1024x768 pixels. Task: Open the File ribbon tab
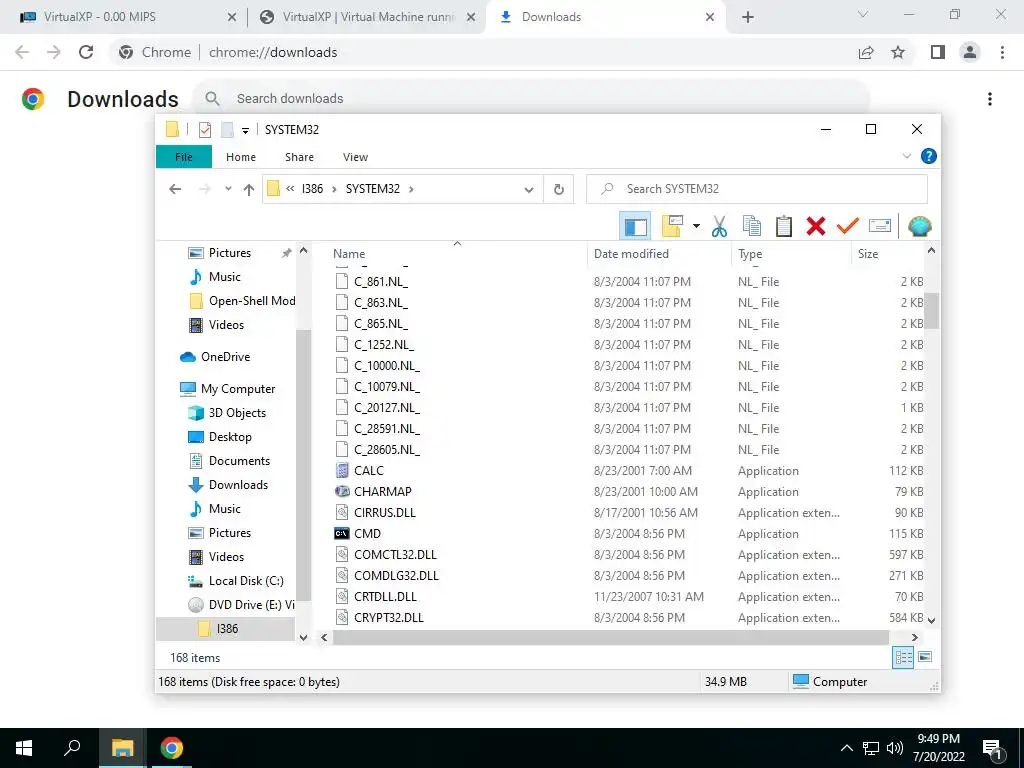184,157
